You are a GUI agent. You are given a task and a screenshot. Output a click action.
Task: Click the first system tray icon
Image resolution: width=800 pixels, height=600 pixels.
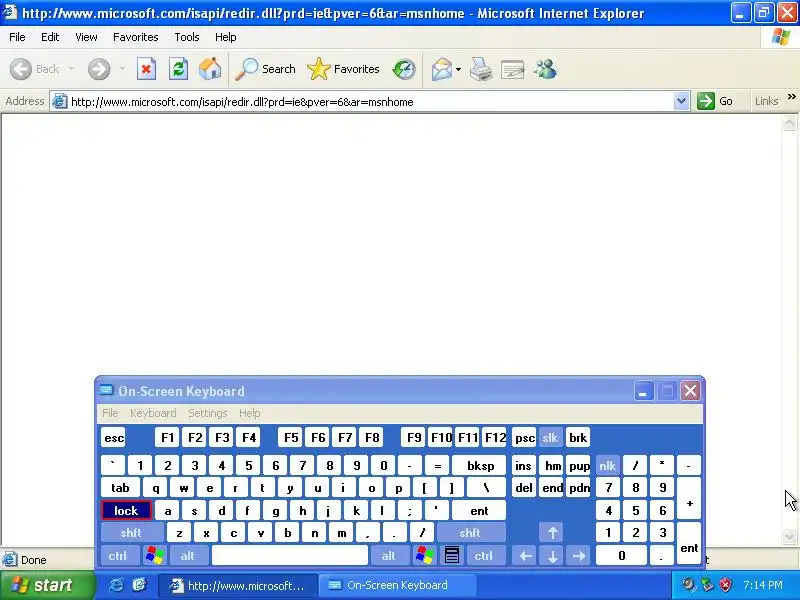(x=688, y=585)
